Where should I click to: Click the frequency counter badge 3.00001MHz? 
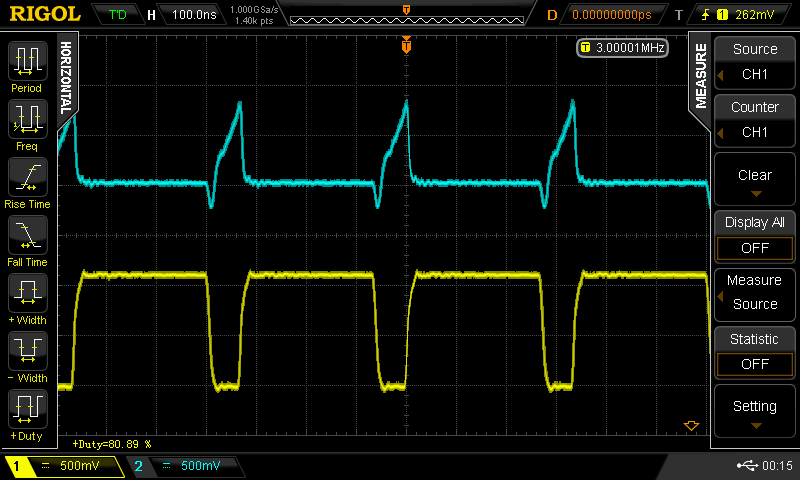(x=622, y=48)
